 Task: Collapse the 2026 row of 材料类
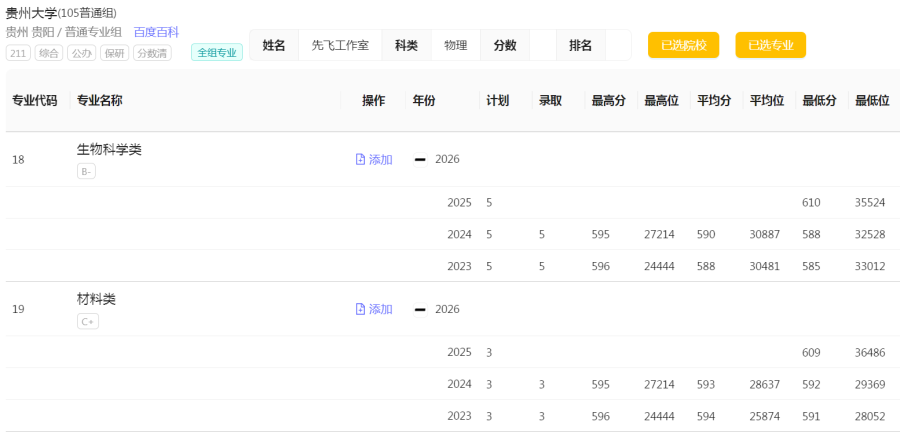tap(420, 310)
